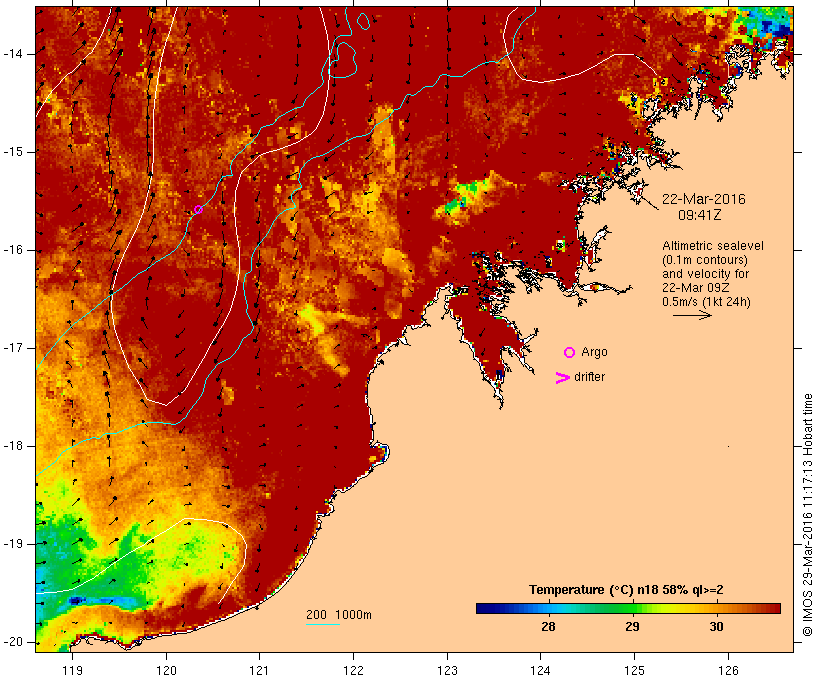Click the 'Argo' legend label
The height and width of the screenshot is (680, 820).
point(594,353)
